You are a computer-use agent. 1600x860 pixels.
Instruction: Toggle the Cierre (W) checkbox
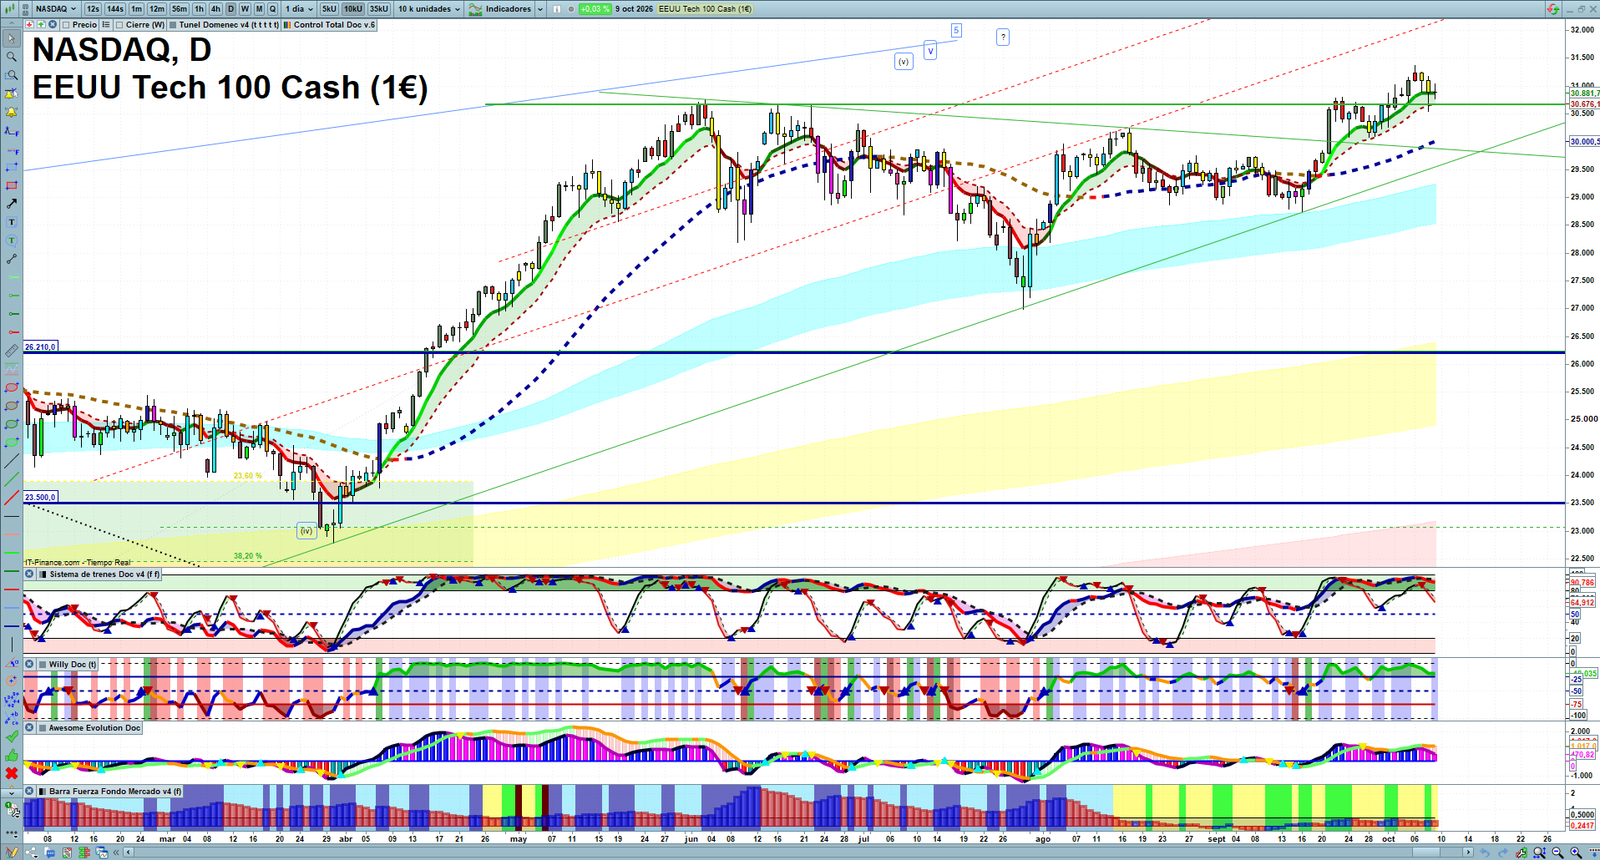pos(119,25)
